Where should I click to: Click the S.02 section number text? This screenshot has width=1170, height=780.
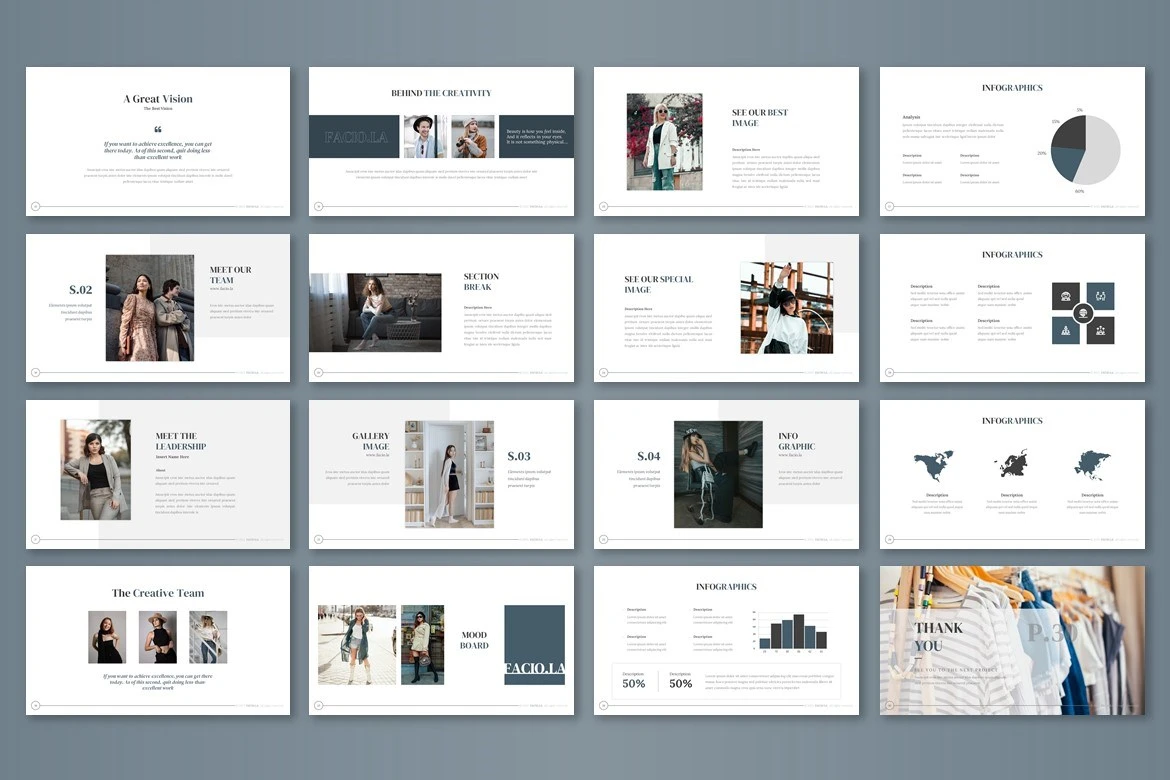point(81,290)
